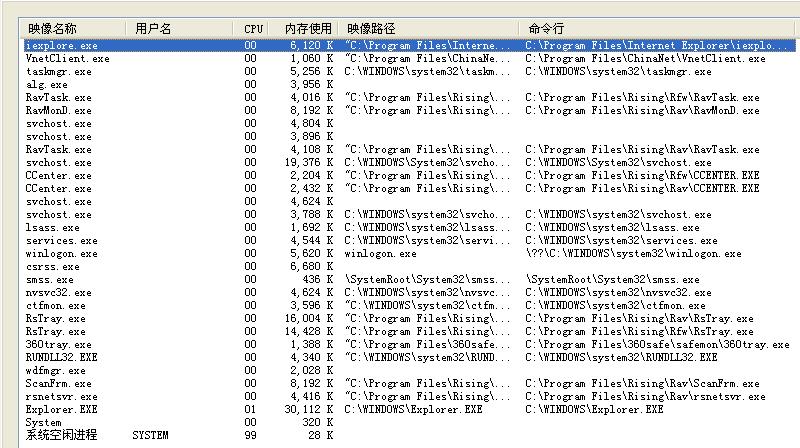
Task: Click the 436 K memory value
Action: (x=318, y=280)
